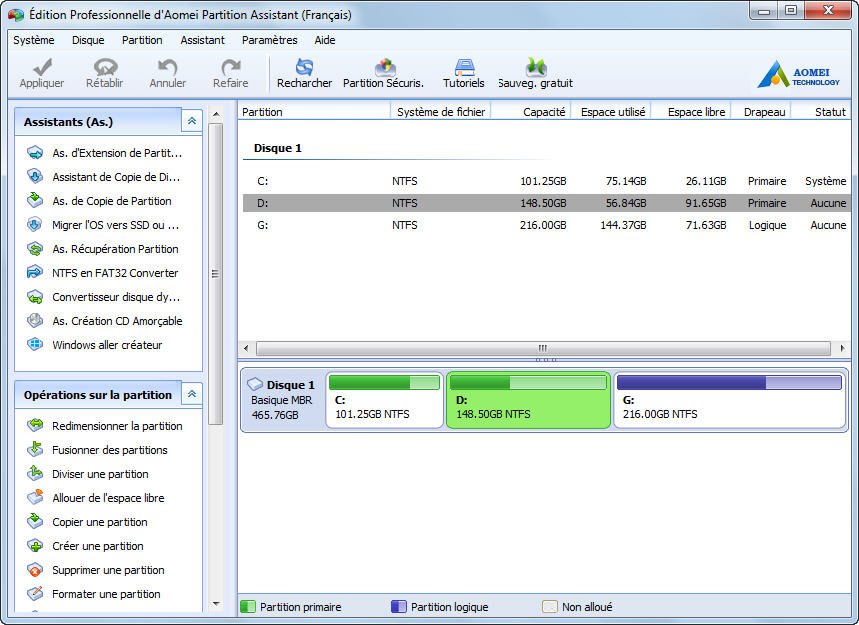Click the Windows aller créateur link
This screenshot has height=625, width=859.
point(107,345)
